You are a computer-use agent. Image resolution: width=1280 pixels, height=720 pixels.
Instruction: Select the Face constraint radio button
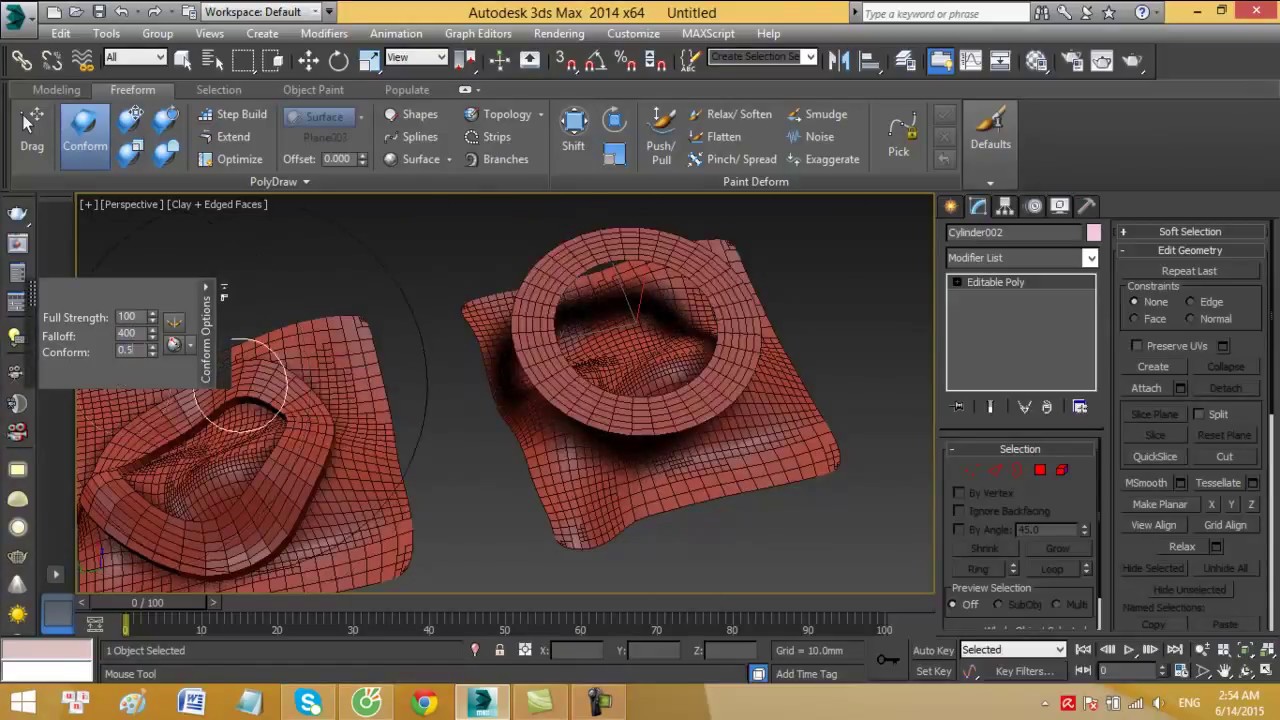click(x=1133, y=319)
